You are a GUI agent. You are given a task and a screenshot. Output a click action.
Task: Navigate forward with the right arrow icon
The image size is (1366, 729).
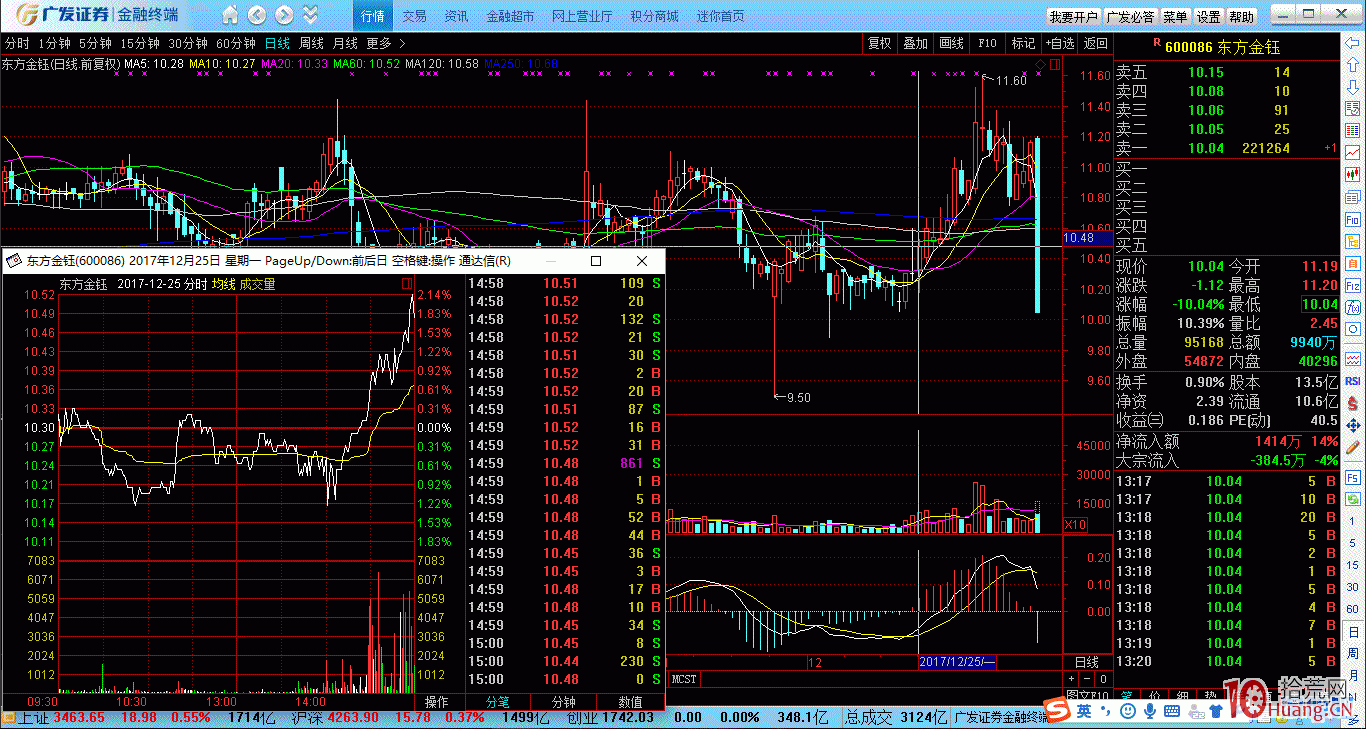(284, 15)
